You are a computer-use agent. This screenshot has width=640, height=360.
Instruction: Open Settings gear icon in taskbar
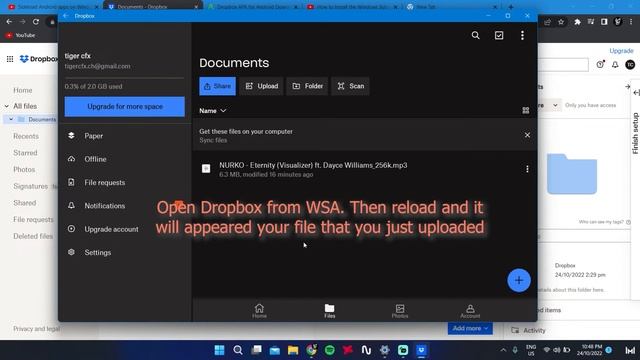click(384, 350)
